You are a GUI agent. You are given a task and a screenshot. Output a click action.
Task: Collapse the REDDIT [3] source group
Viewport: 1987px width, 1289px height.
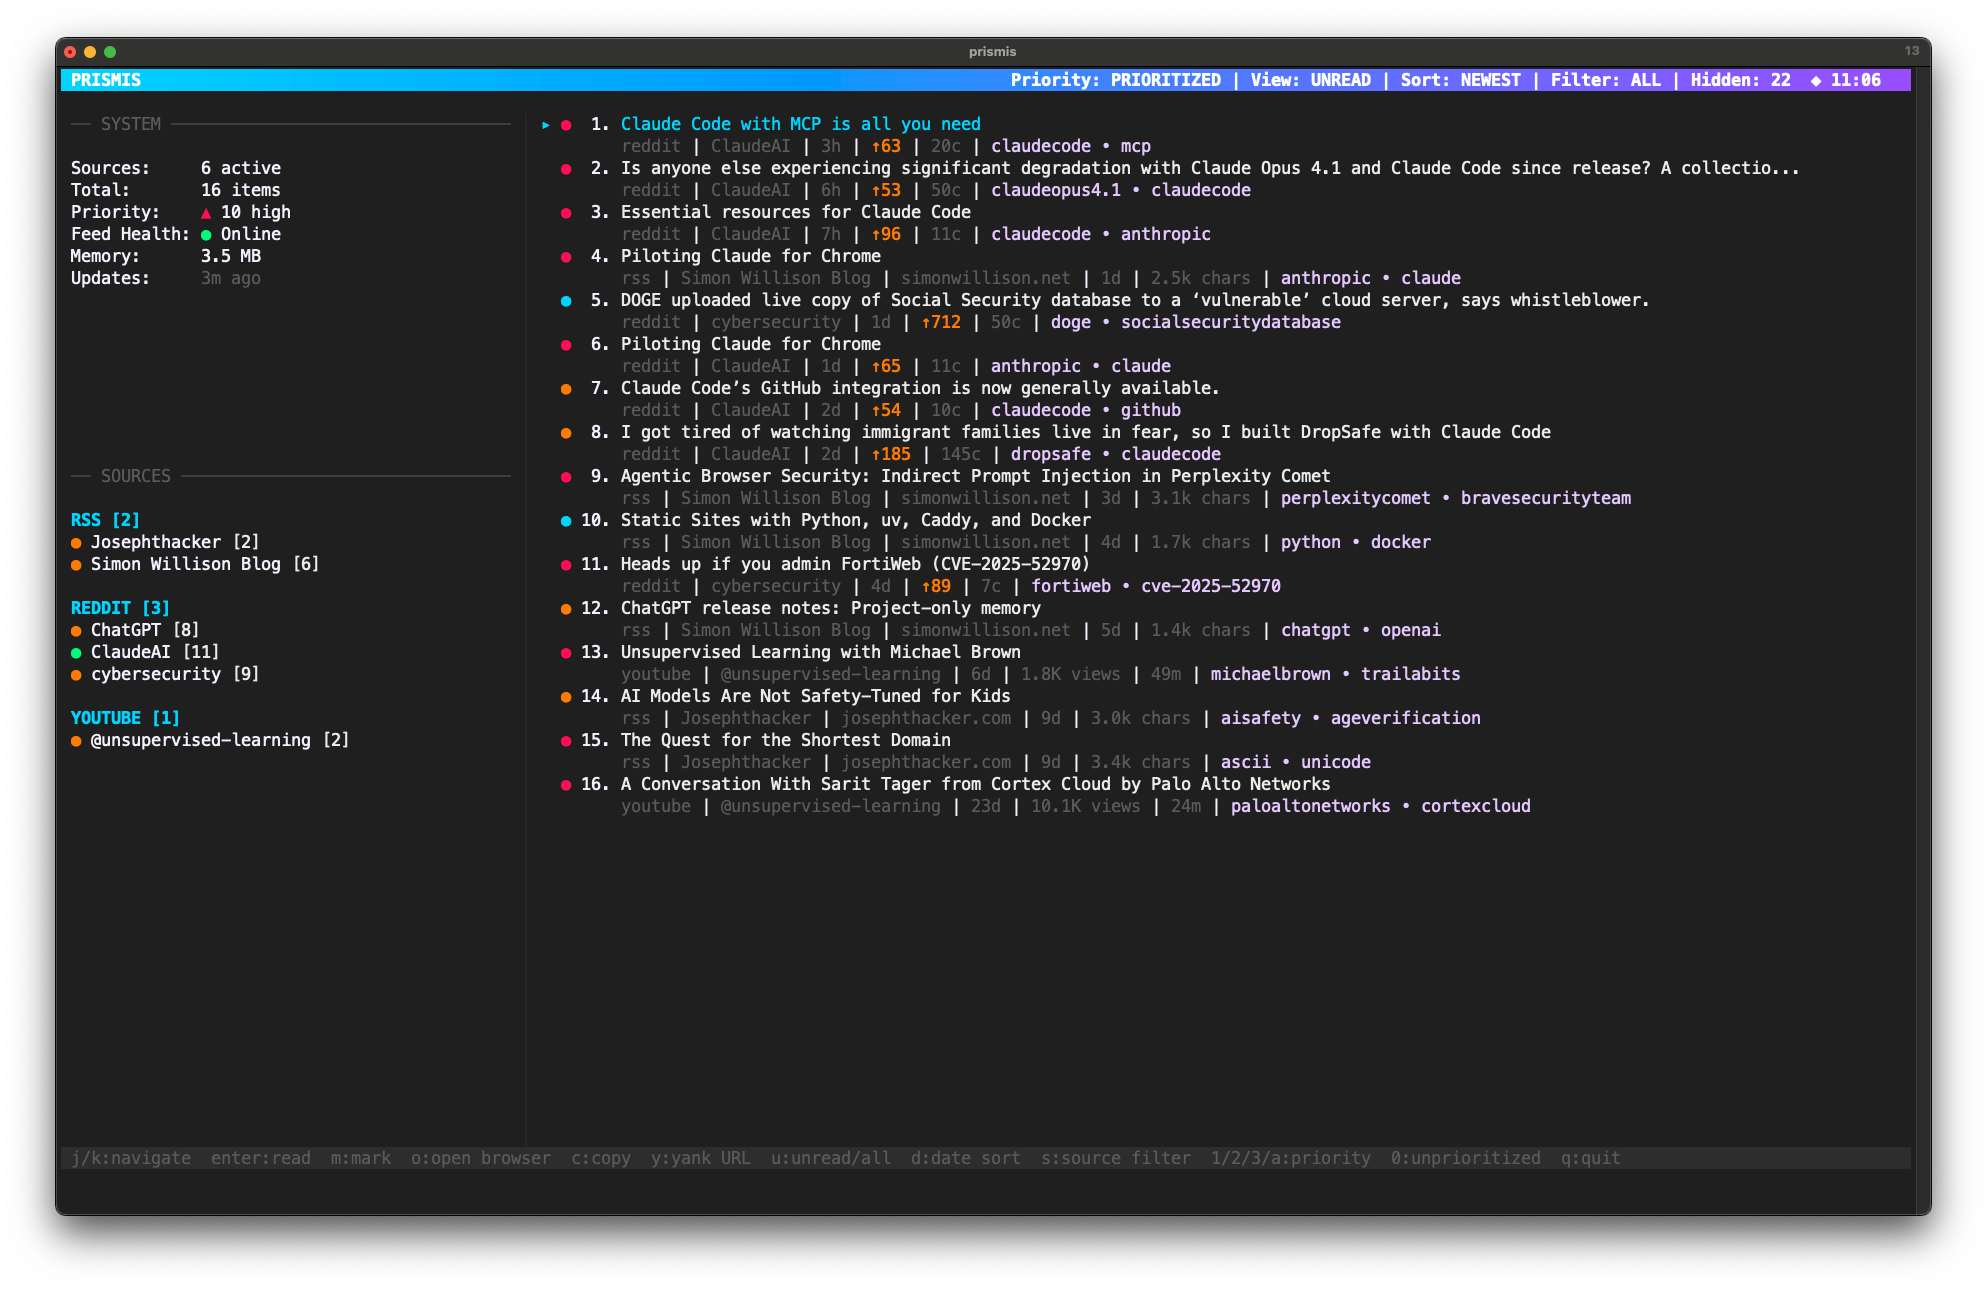click(120, 608)
